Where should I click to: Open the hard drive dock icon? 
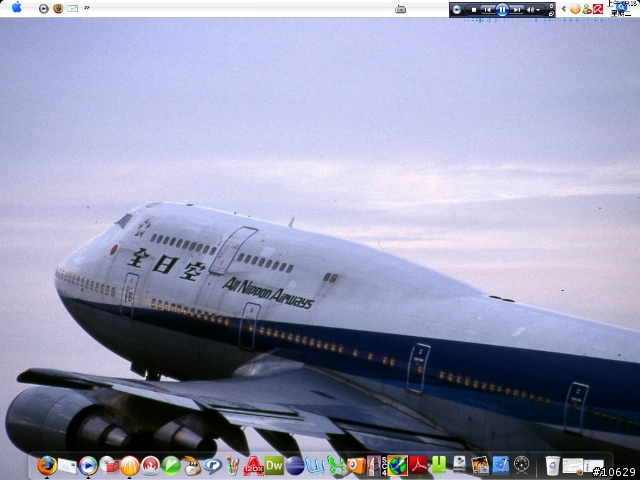[x=460, y=465]
